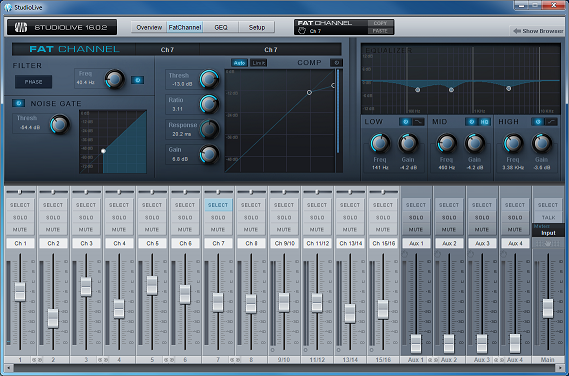Click the Ch 4 pan slider
The height and width of the screenshot is (376, 569).
click(119, 192)
